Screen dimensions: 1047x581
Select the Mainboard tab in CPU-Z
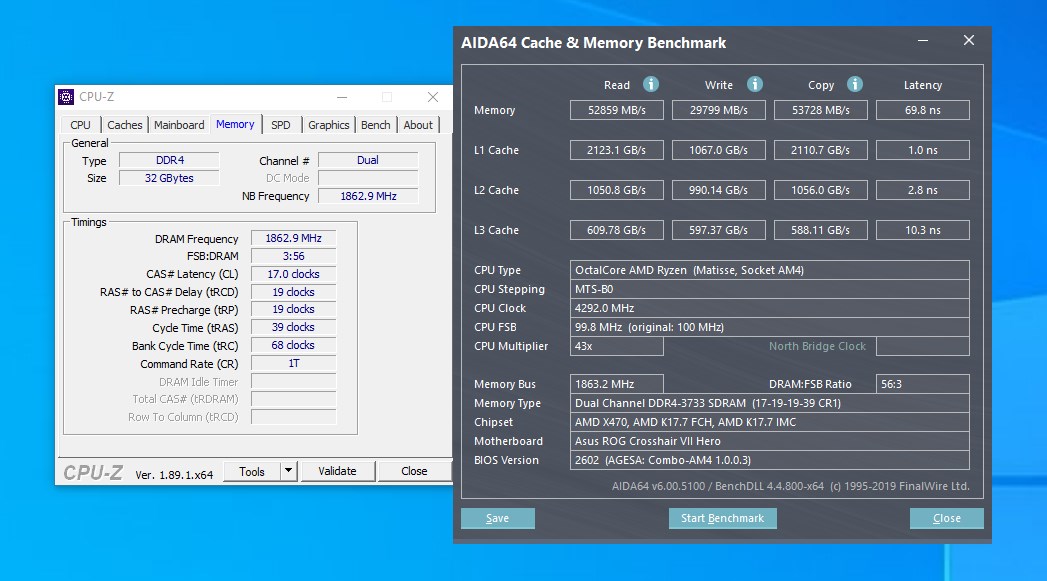click(x=179, y=125)
